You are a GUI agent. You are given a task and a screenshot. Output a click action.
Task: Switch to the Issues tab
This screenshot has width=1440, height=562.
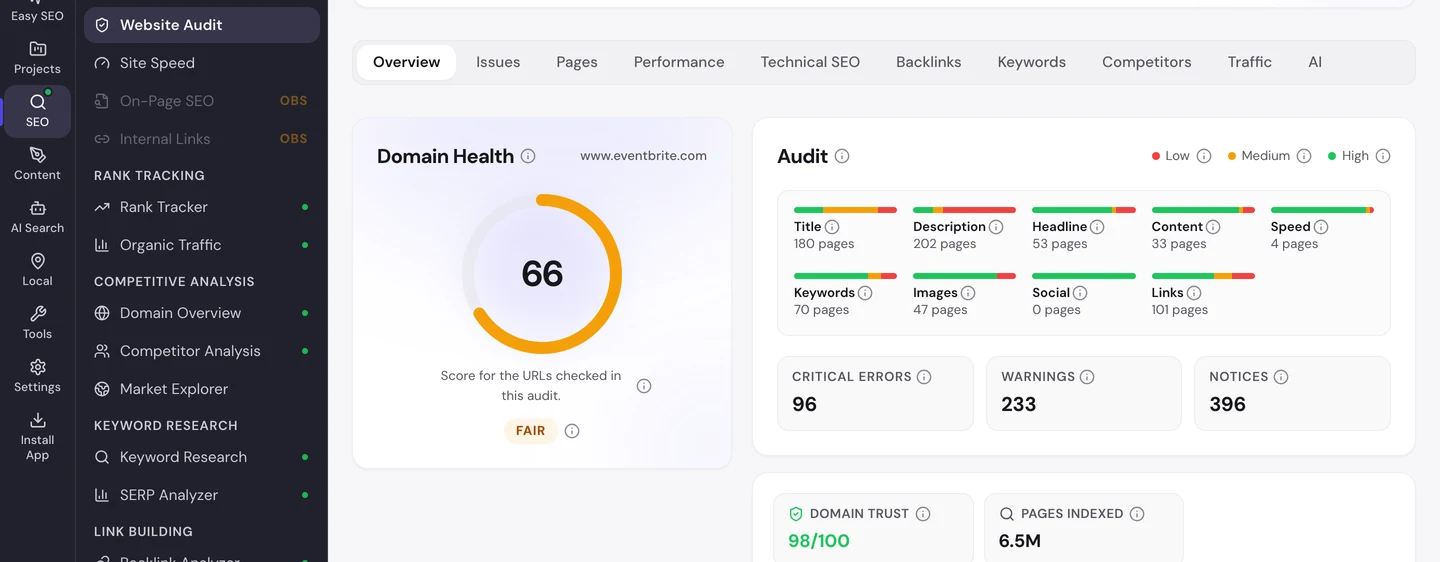(498, 62)
